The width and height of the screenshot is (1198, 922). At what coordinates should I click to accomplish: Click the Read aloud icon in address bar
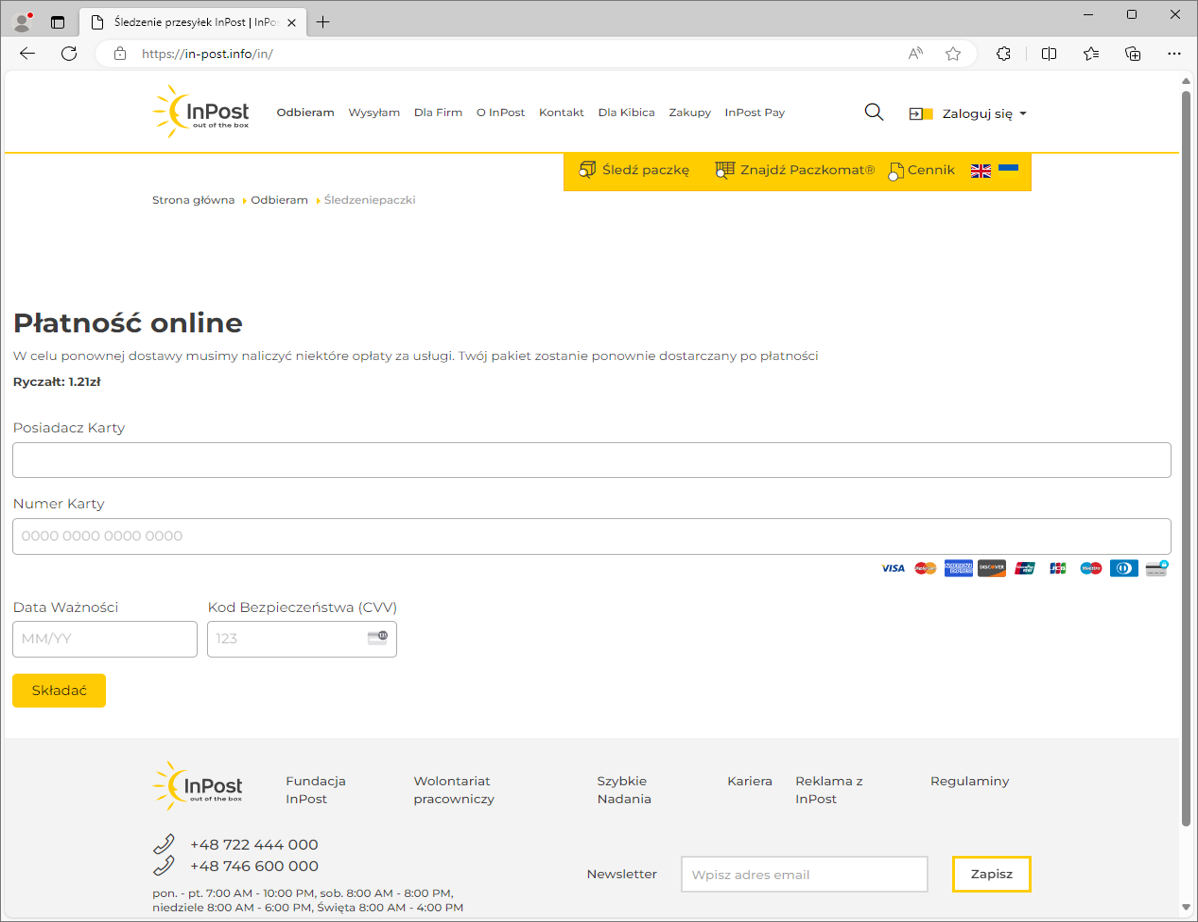[915, 54]
